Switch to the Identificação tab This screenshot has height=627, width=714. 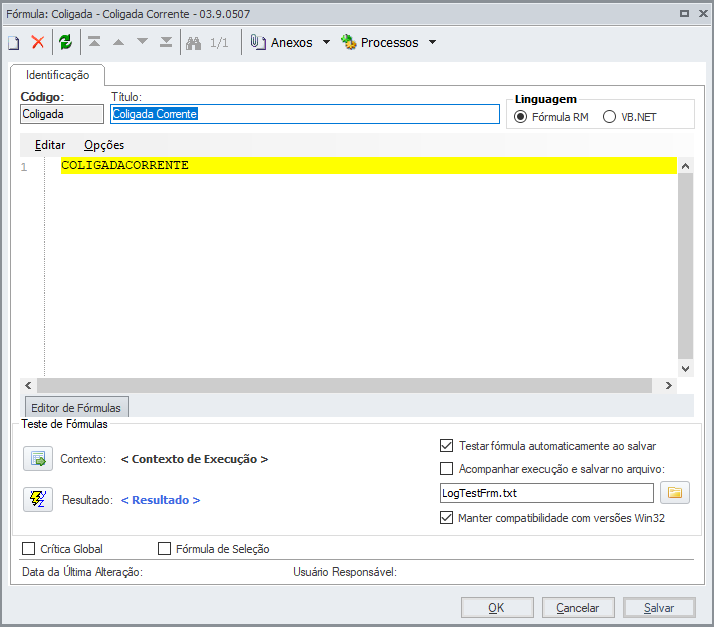(x=57, y=75)
